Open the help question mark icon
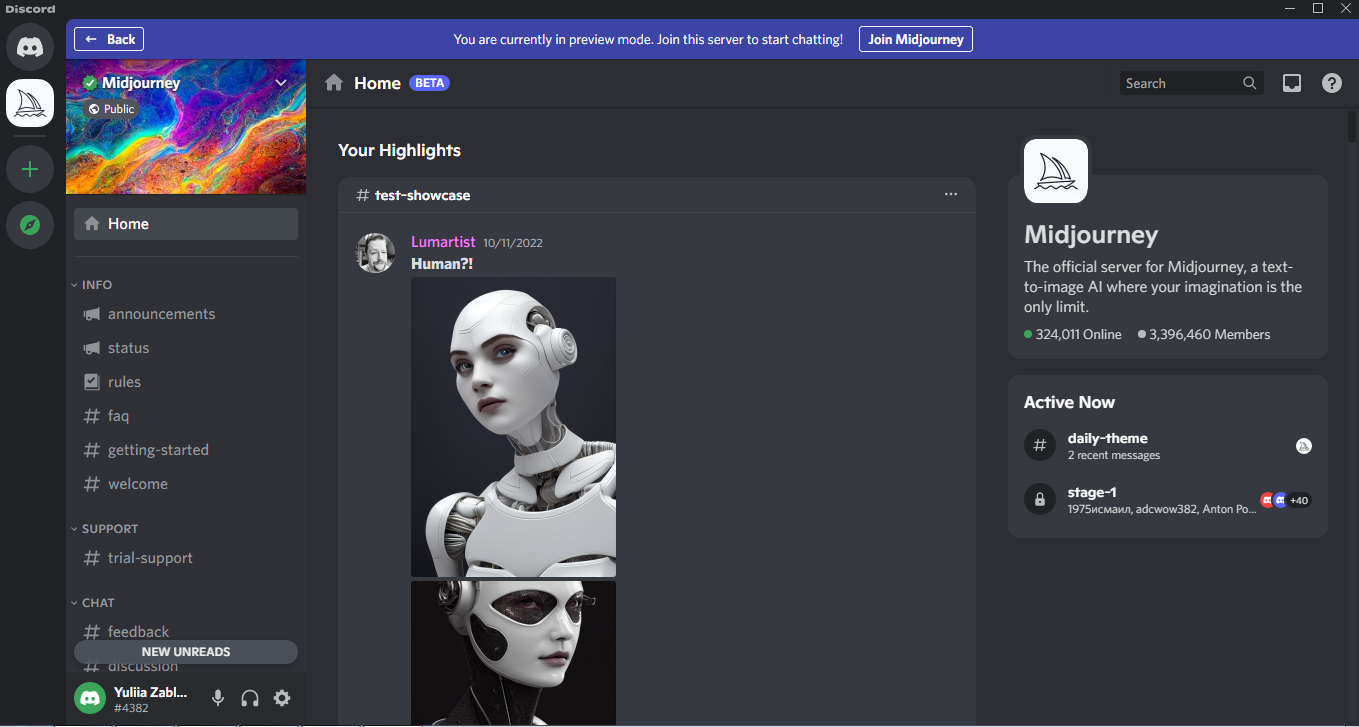 (1332, 83)
